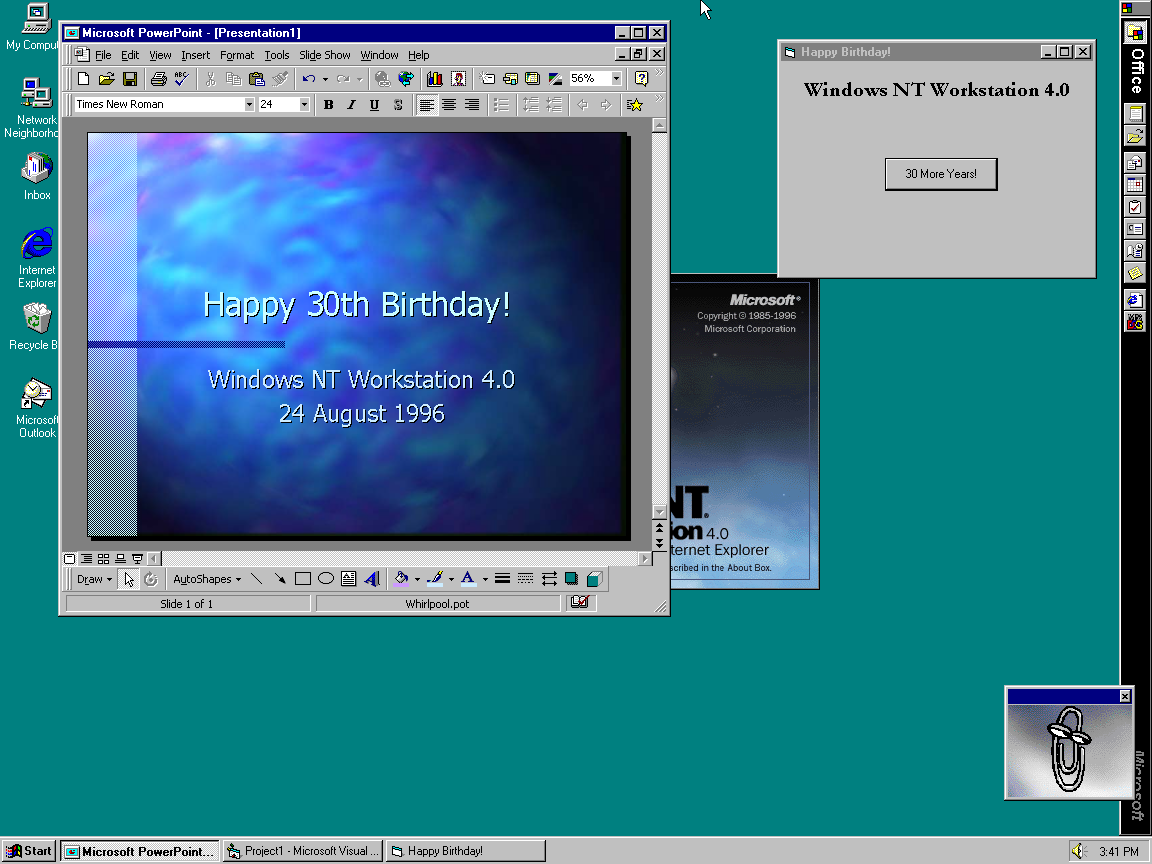
Task: Open the font size 24 dropdown
Action: pyautogui.click(x=303, y=104)
